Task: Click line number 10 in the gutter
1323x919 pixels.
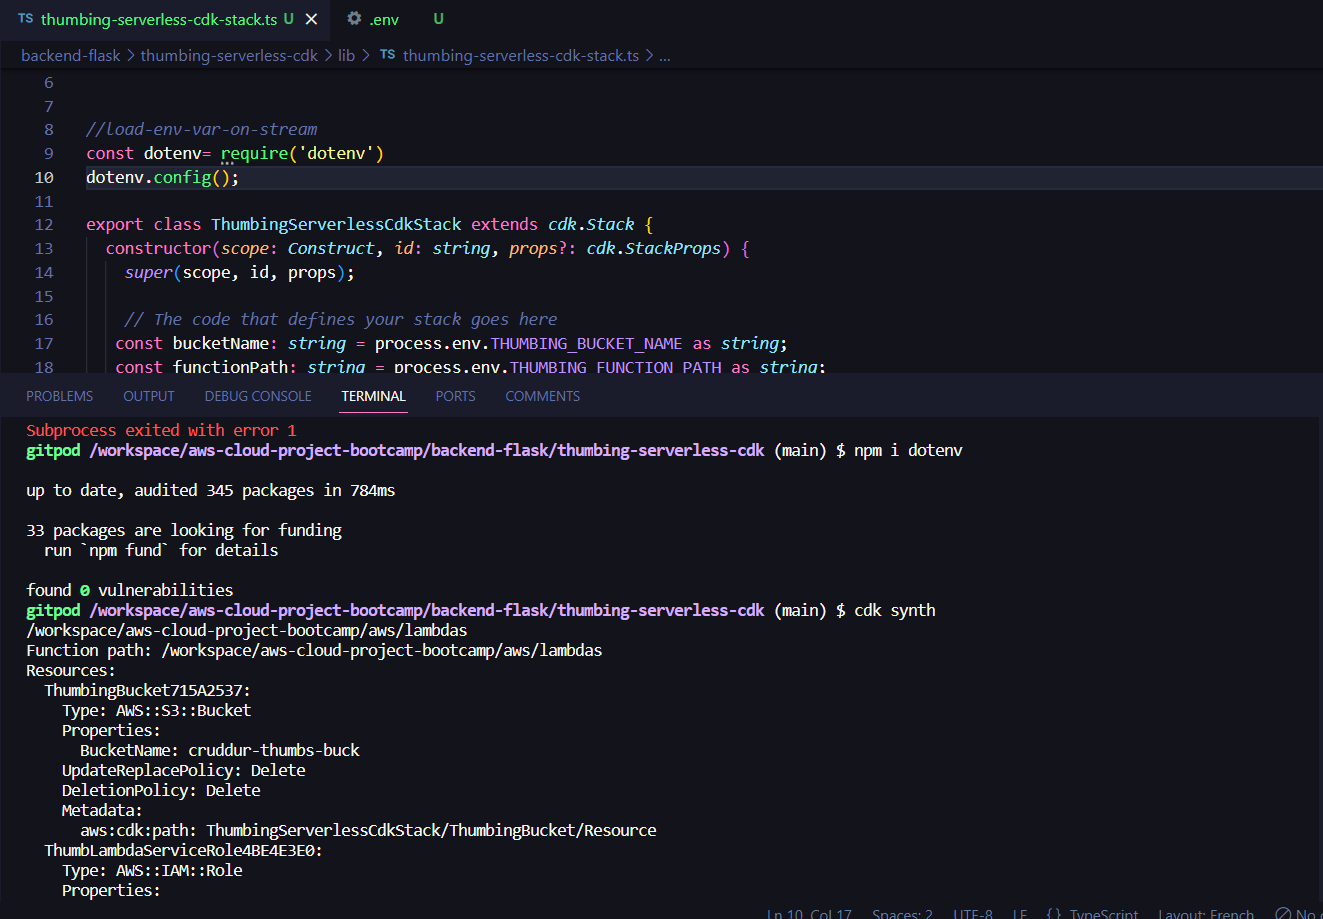Action: click(x=44, y=178)
